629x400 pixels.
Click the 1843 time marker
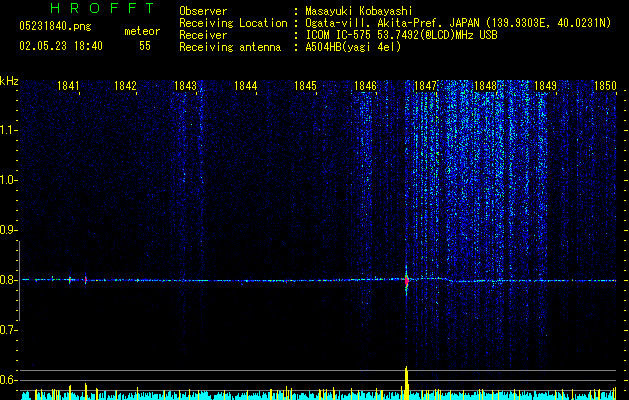pyautogui.click(x=185, y=86)
